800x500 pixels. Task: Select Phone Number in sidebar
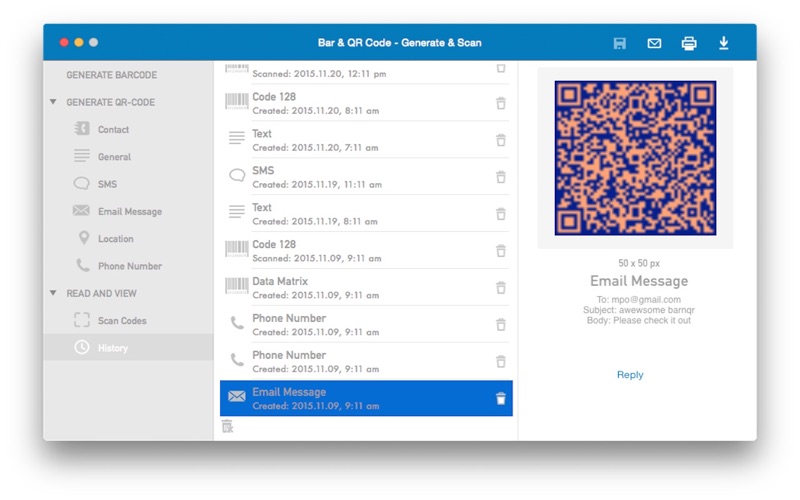pos(129,266)
